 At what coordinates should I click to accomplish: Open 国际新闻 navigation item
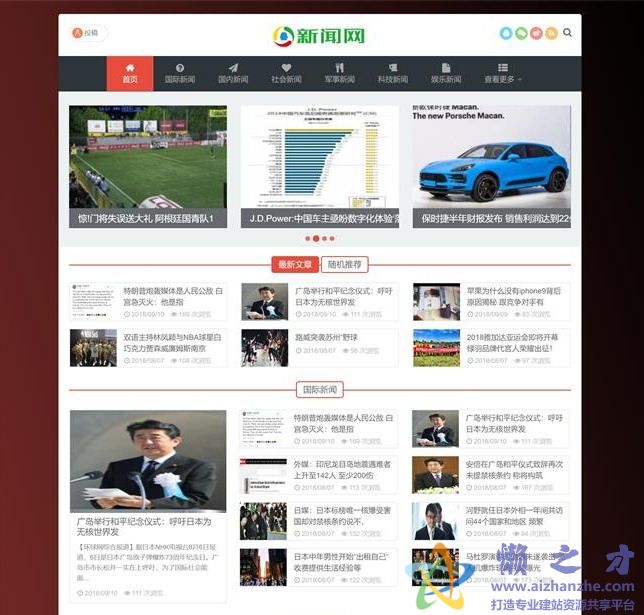[180, 74]
